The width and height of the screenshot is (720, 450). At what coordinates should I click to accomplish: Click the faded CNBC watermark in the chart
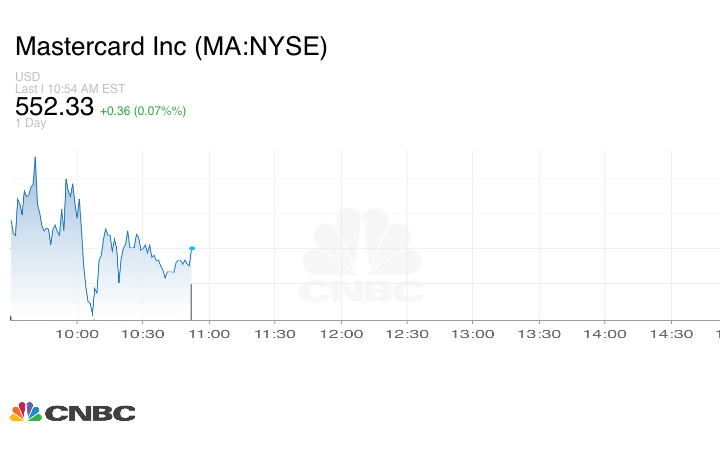[362, 256]
